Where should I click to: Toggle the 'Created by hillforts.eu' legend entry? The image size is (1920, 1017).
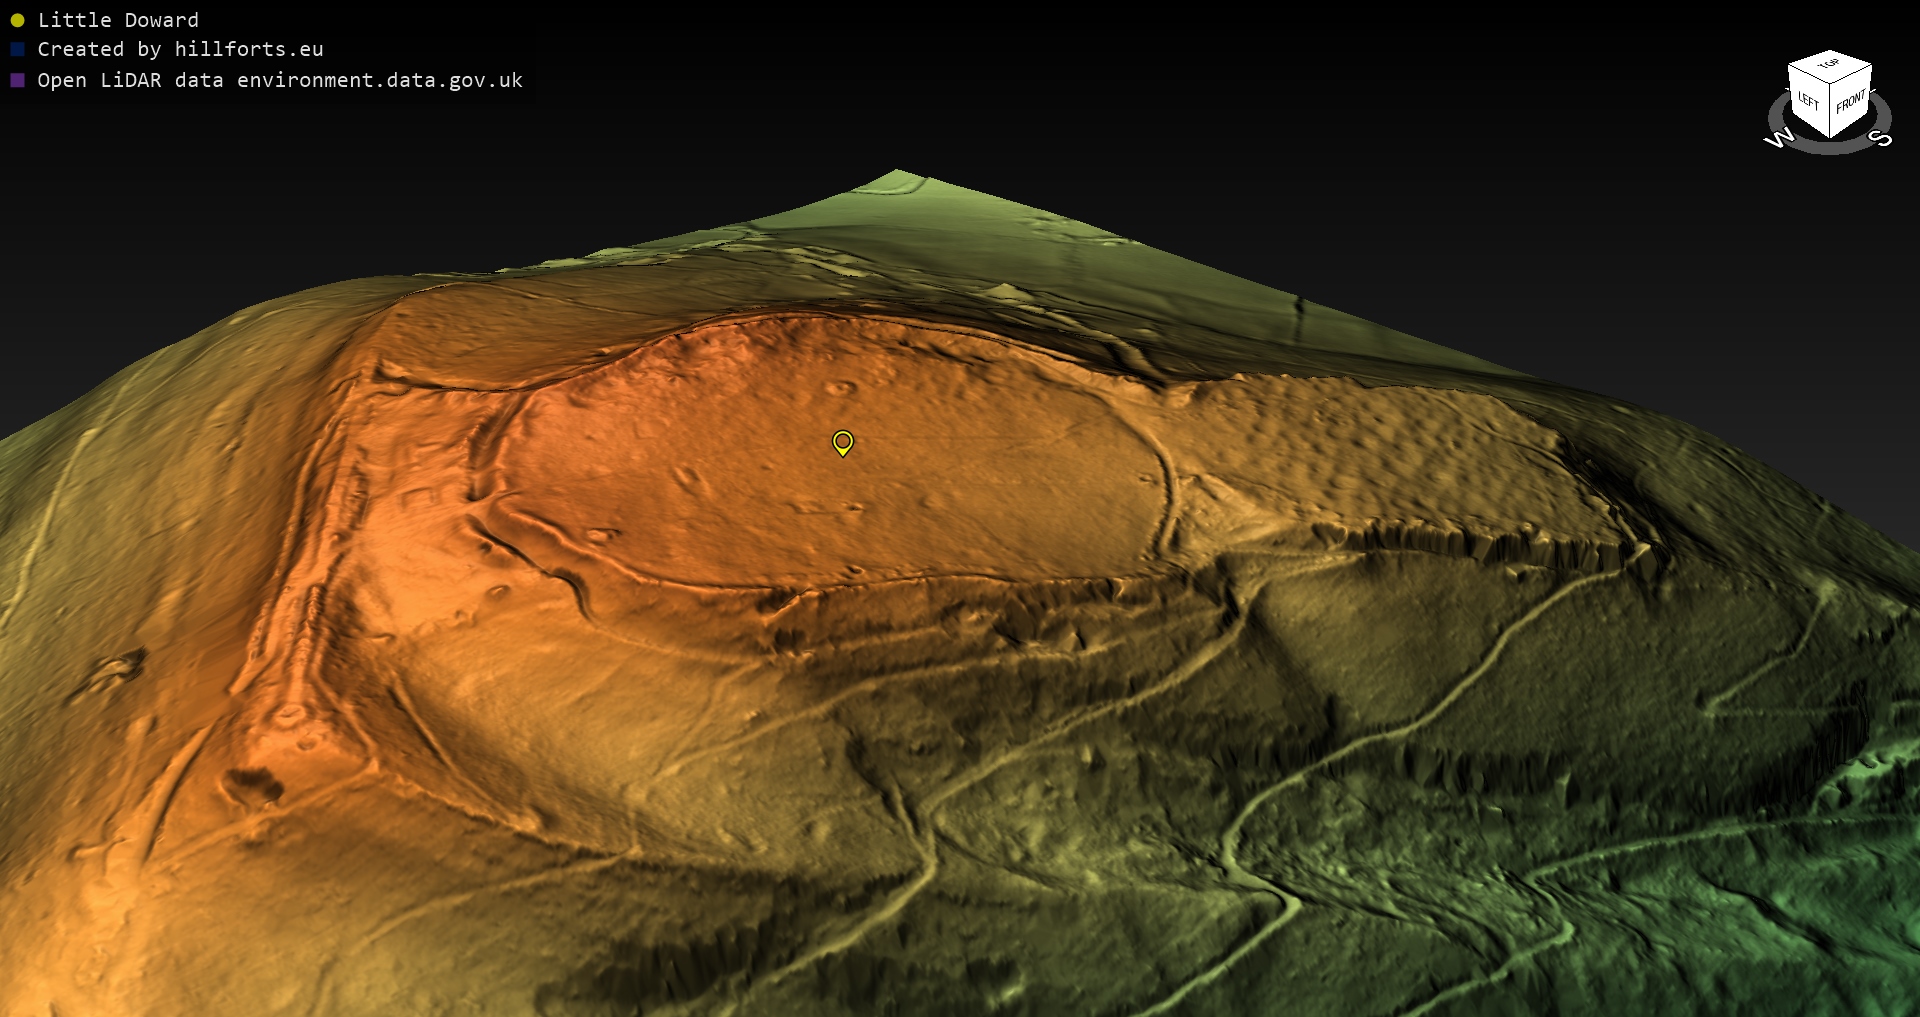180,49
